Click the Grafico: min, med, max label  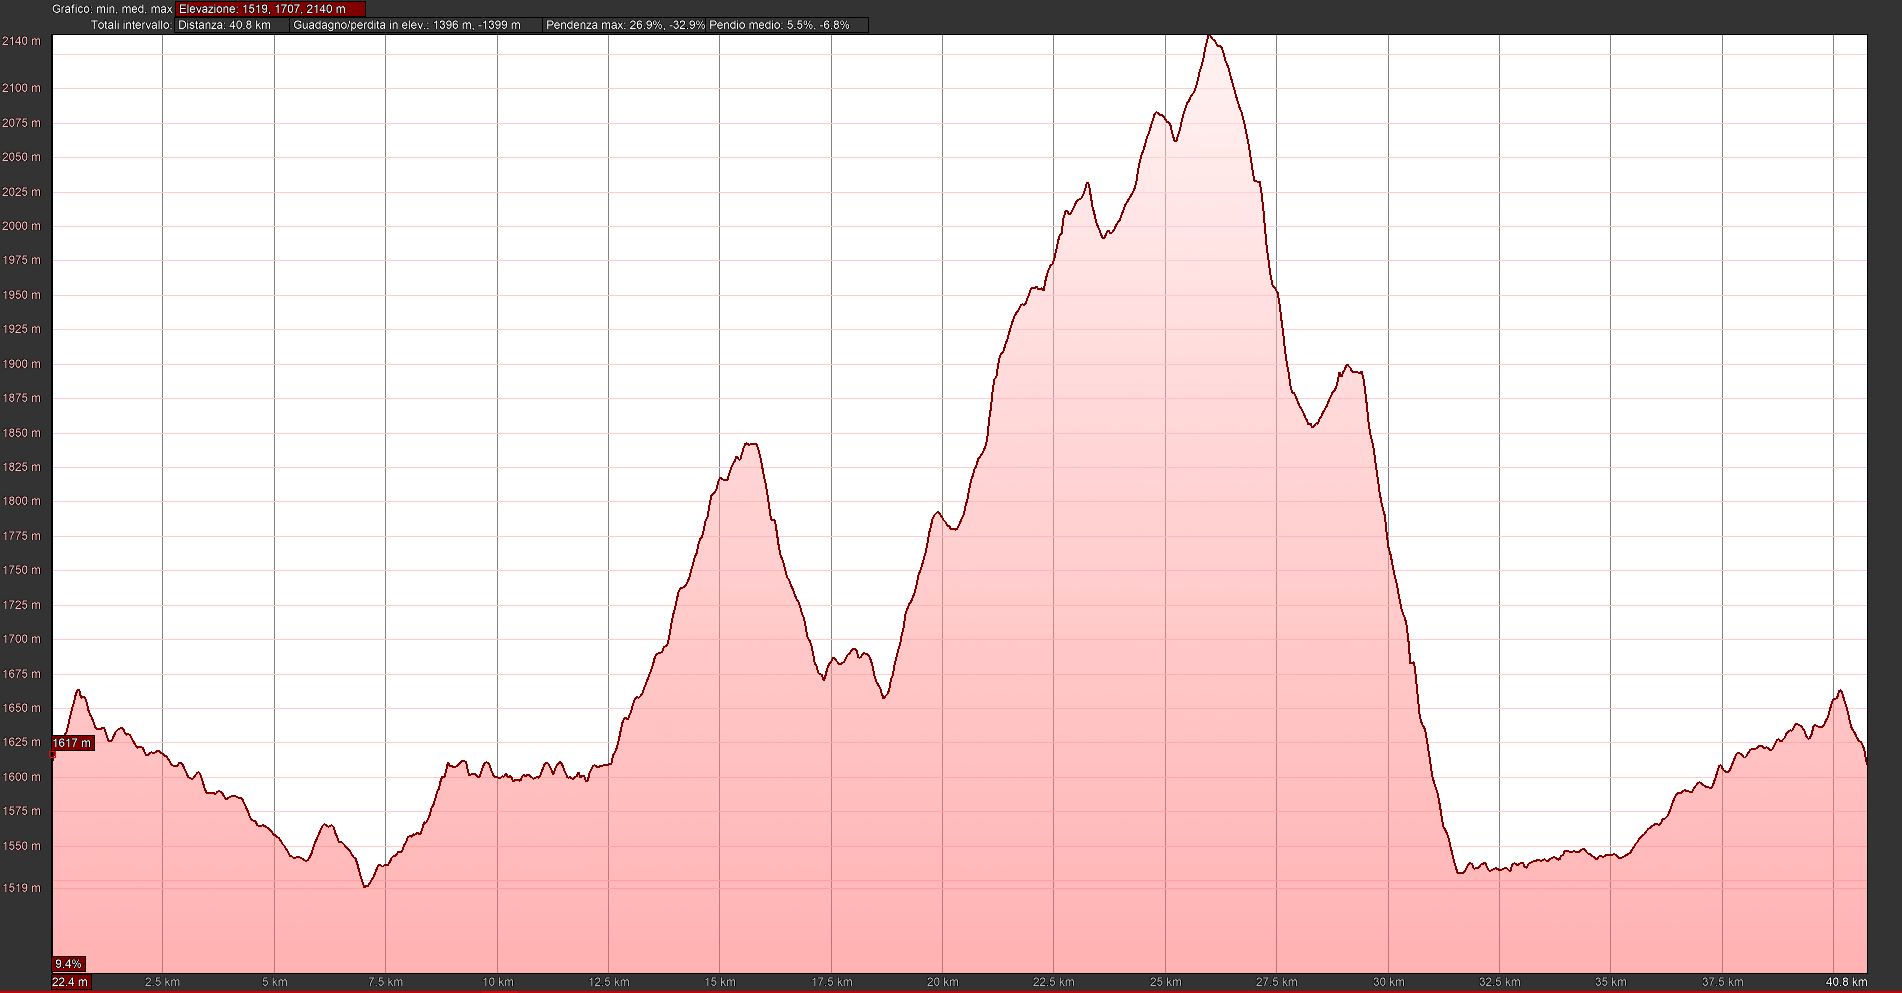click(x=112, y=9)
